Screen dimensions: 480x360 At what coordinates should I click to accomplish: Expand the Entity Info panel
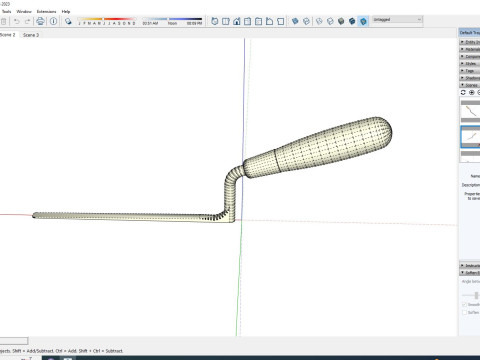click(x=470, y=42)
